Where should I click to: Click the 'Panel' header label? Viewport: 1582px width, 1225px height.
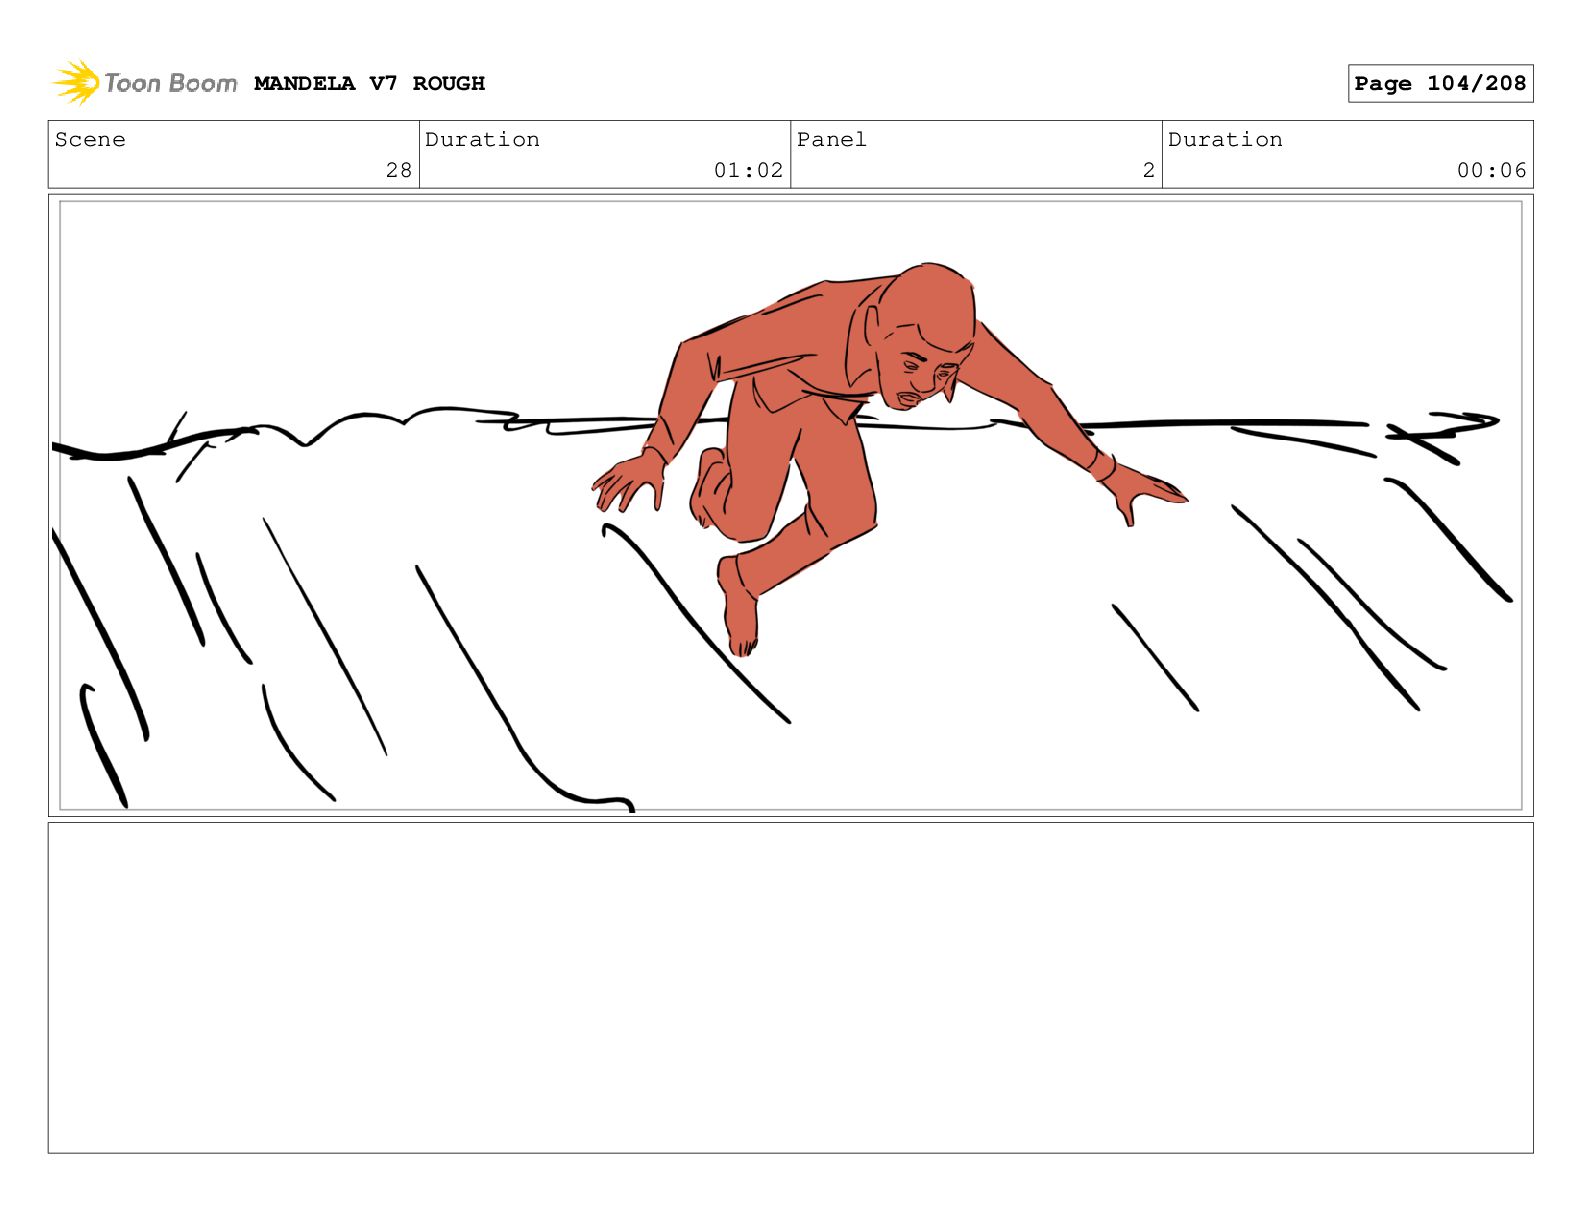coord(832,140)
